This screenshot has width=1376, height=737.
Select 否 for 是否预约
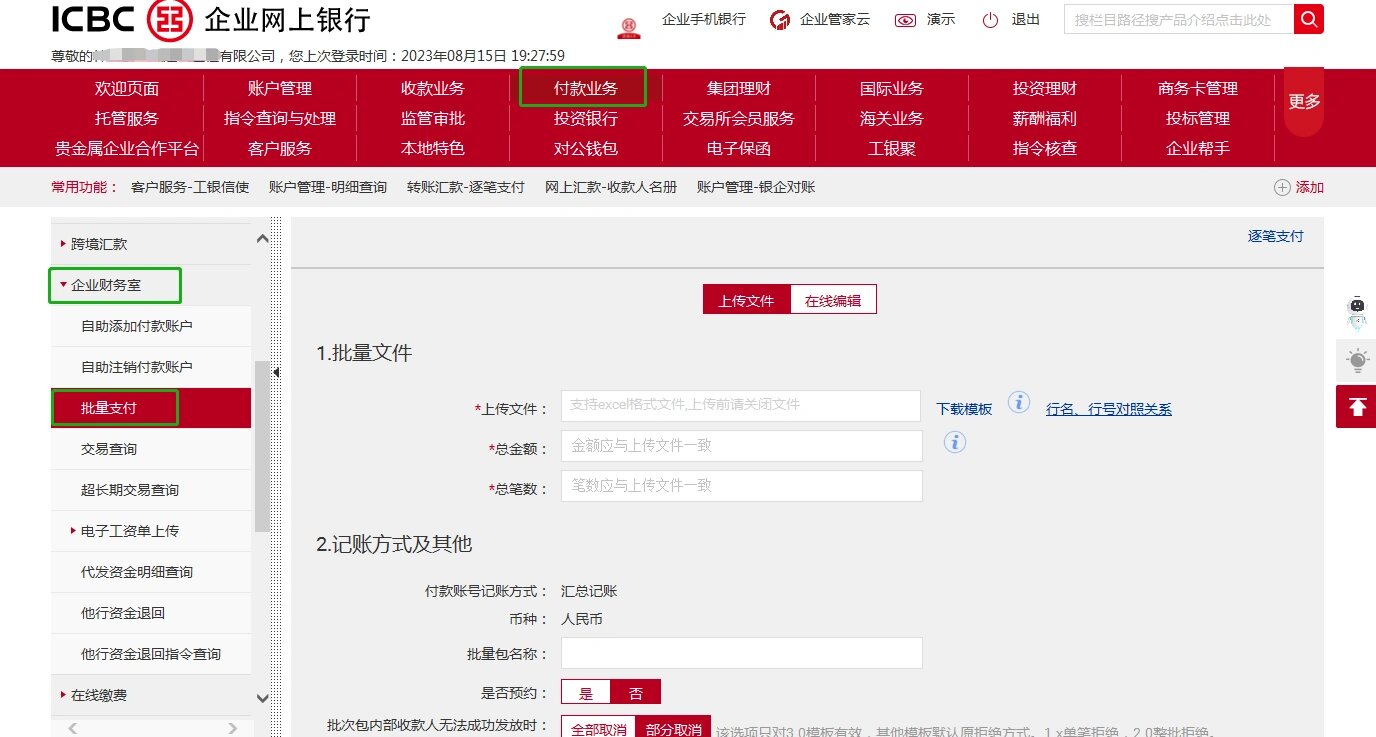pos(636,693)
